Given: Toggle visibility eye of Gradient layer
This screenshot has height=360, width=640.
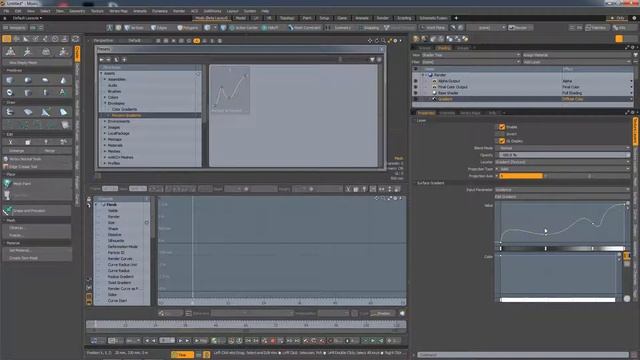Looking at the screenshot, I should [416, 99].
